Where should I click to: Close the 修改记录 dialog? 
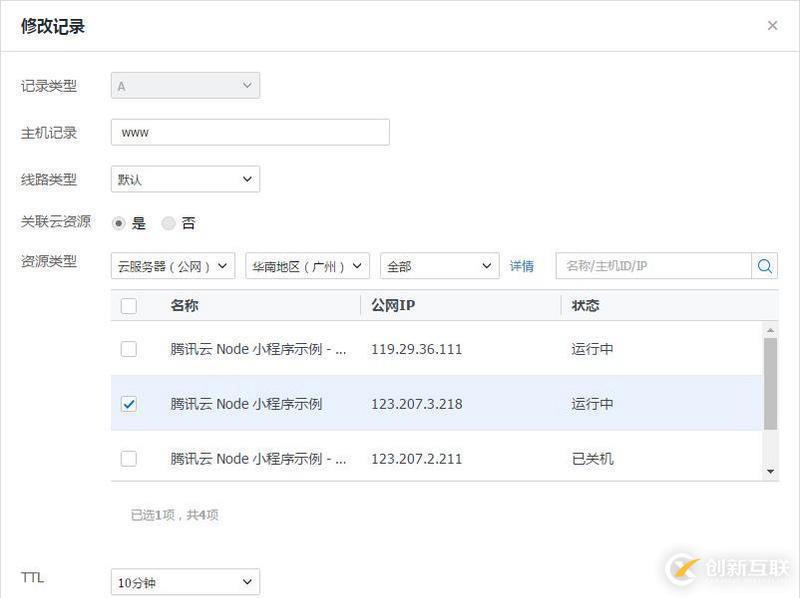click(772, 26)
